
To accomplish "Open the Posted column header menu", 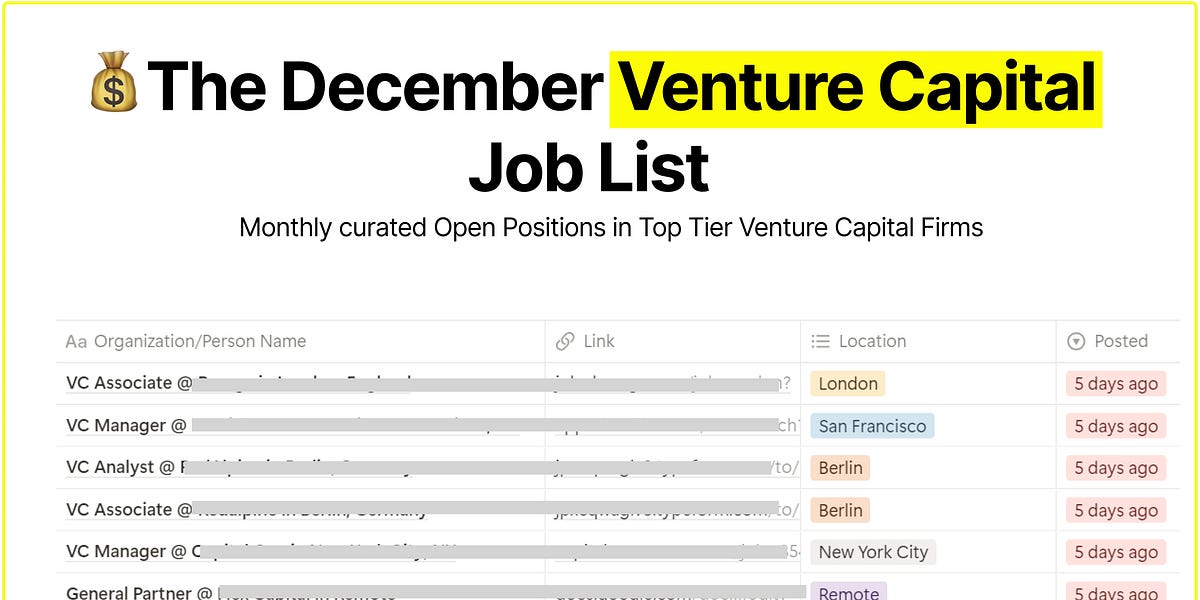I will (1119, 341).
